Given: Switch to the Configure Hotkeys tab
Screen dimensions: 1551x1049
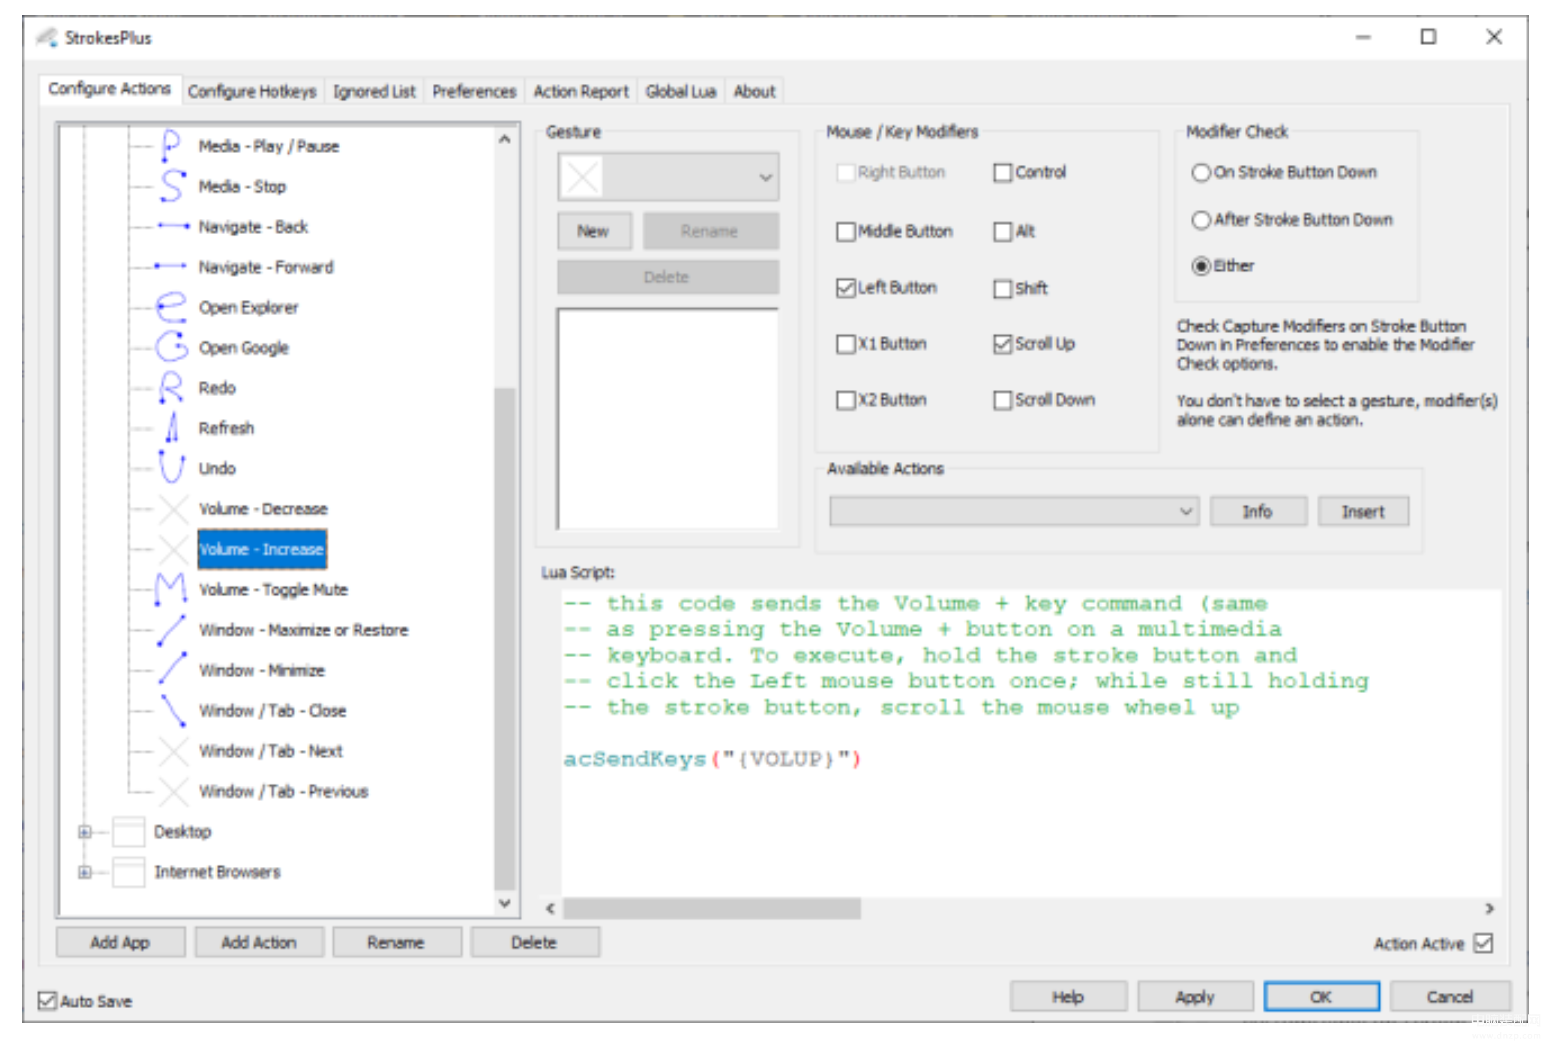Looking at the screenshot, I should tap(252, 91).
